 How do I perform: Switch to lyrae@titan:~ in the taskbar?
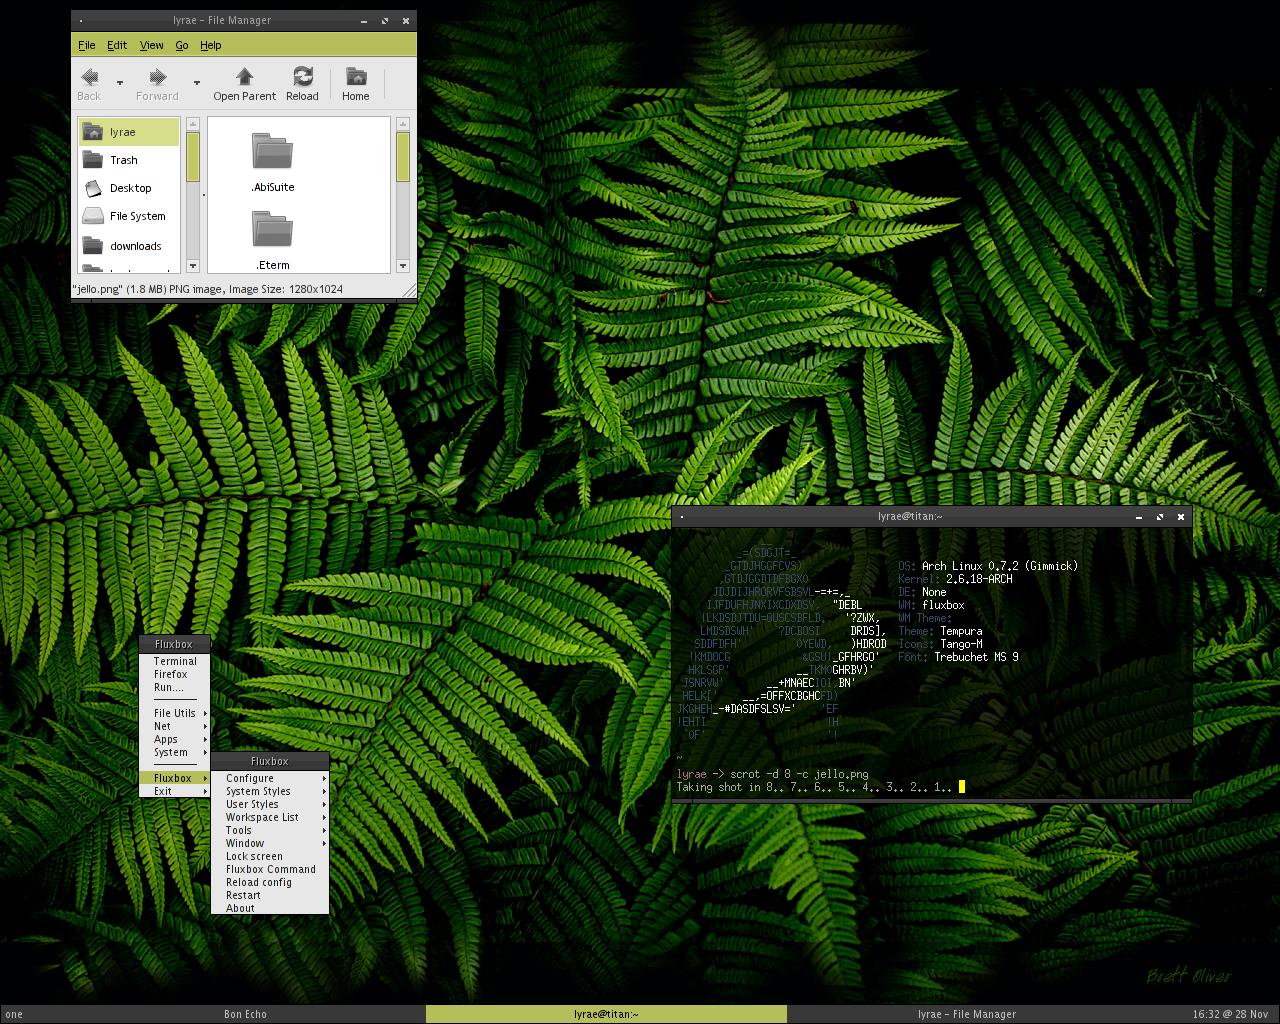pyautogui.click(x=606, y=1014)
